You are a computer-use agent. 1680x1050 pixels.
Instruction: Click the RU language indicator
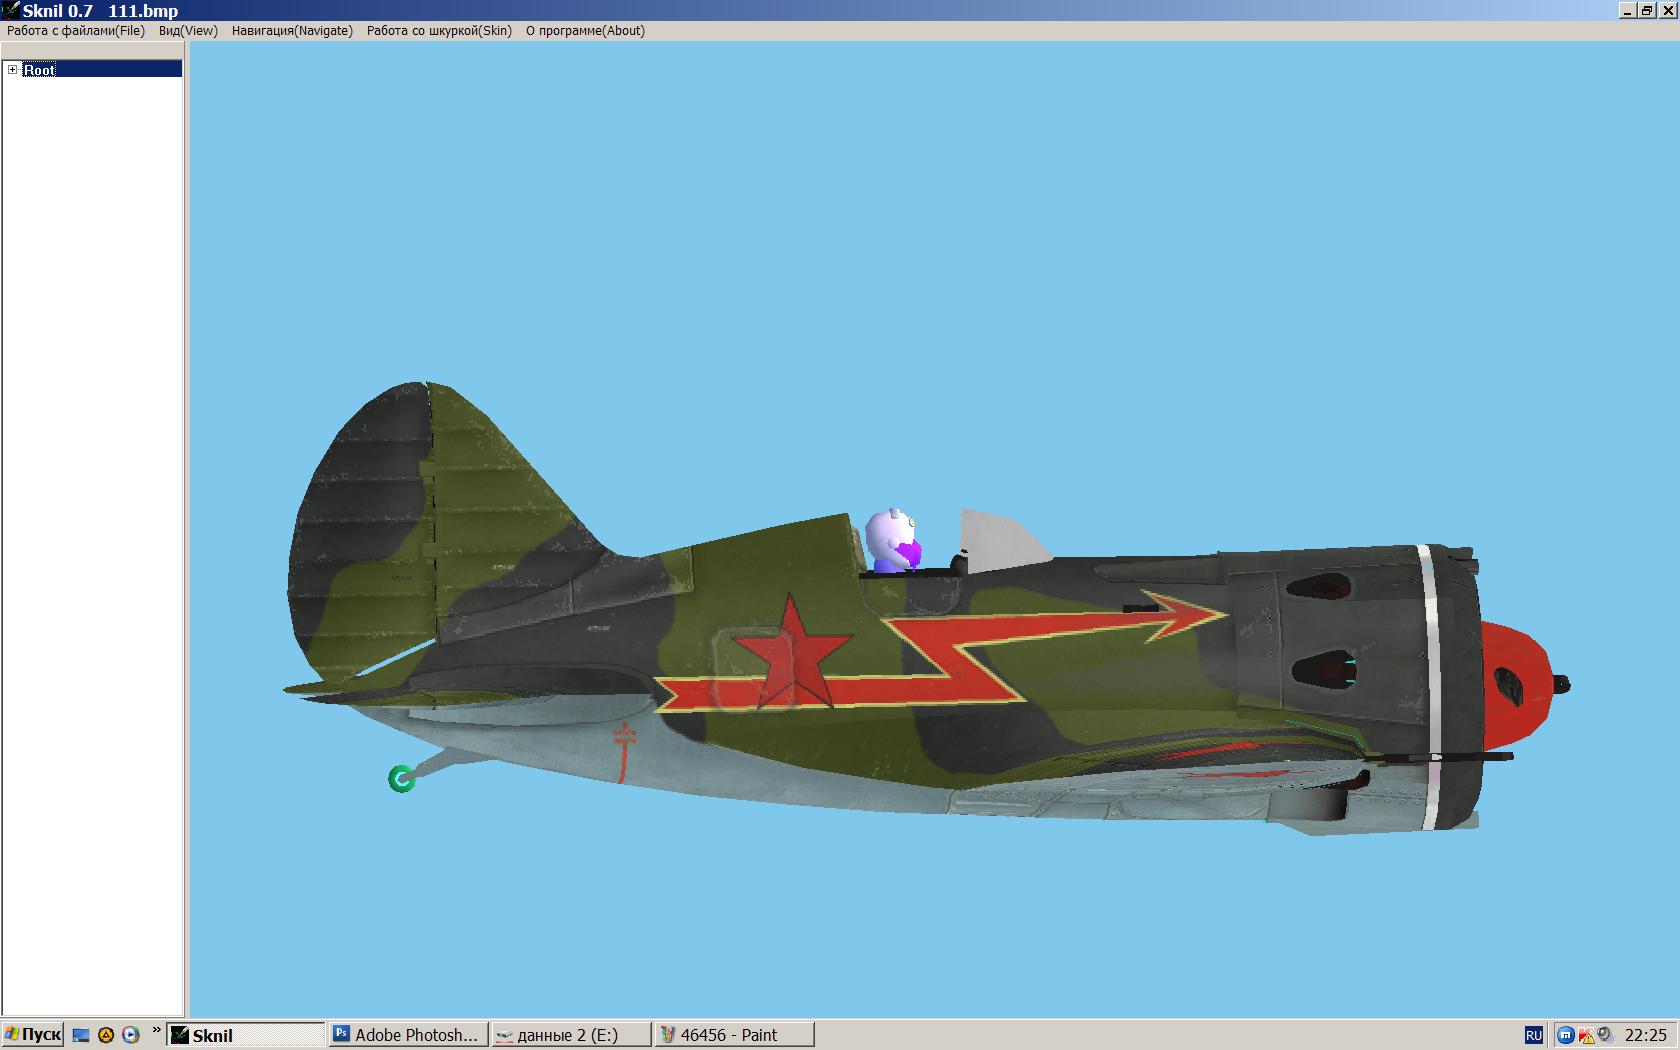tap(1534, 1036)
